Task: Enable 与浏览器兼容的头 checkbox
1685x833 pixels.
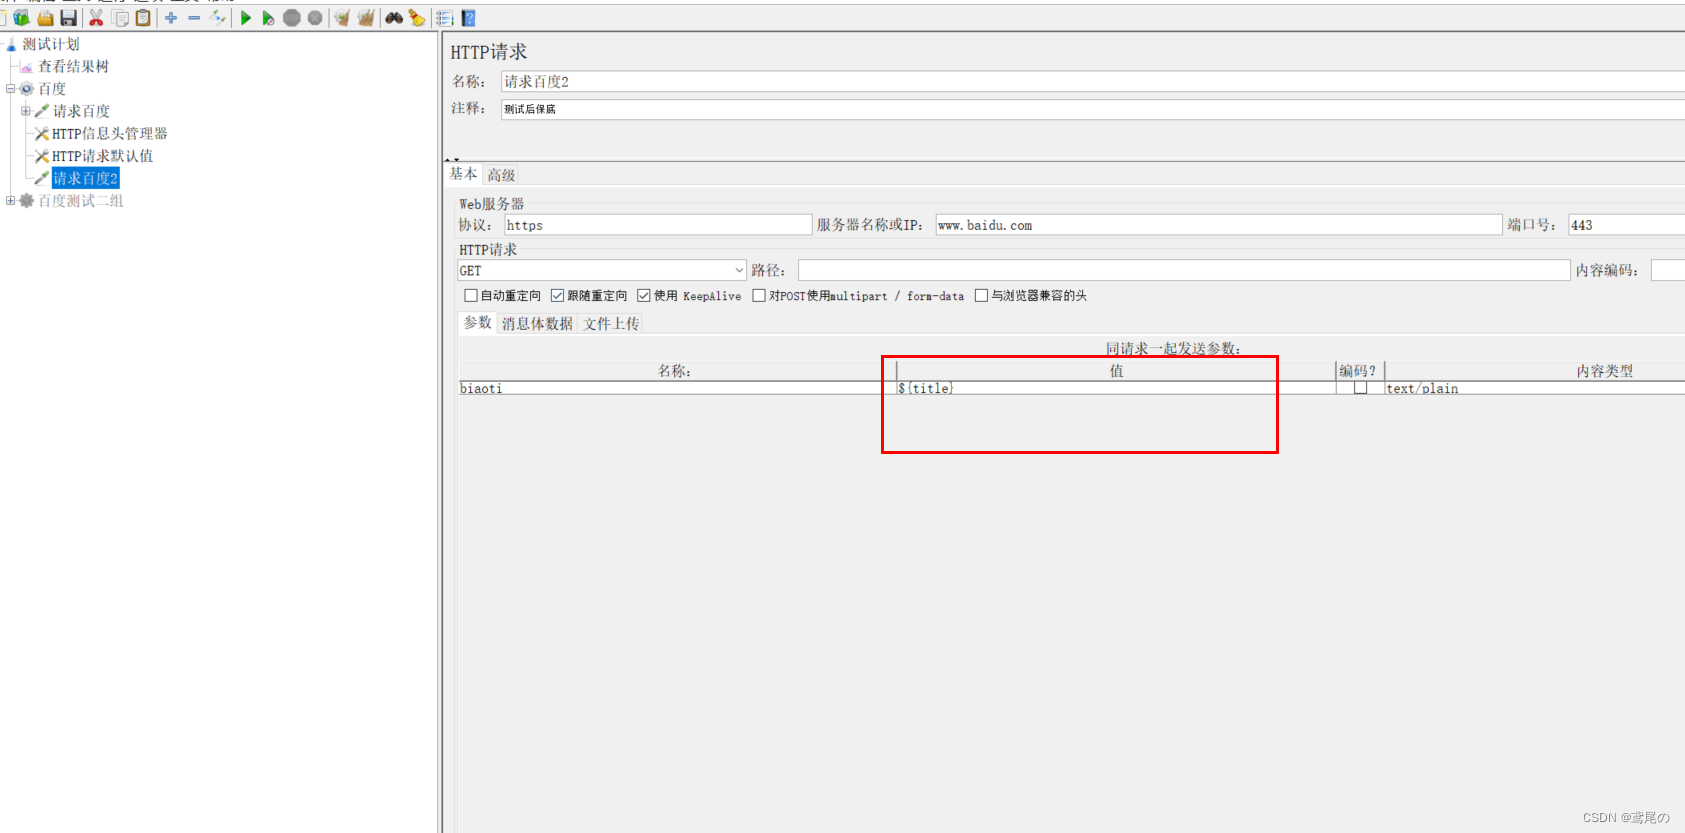Action: 981,296
